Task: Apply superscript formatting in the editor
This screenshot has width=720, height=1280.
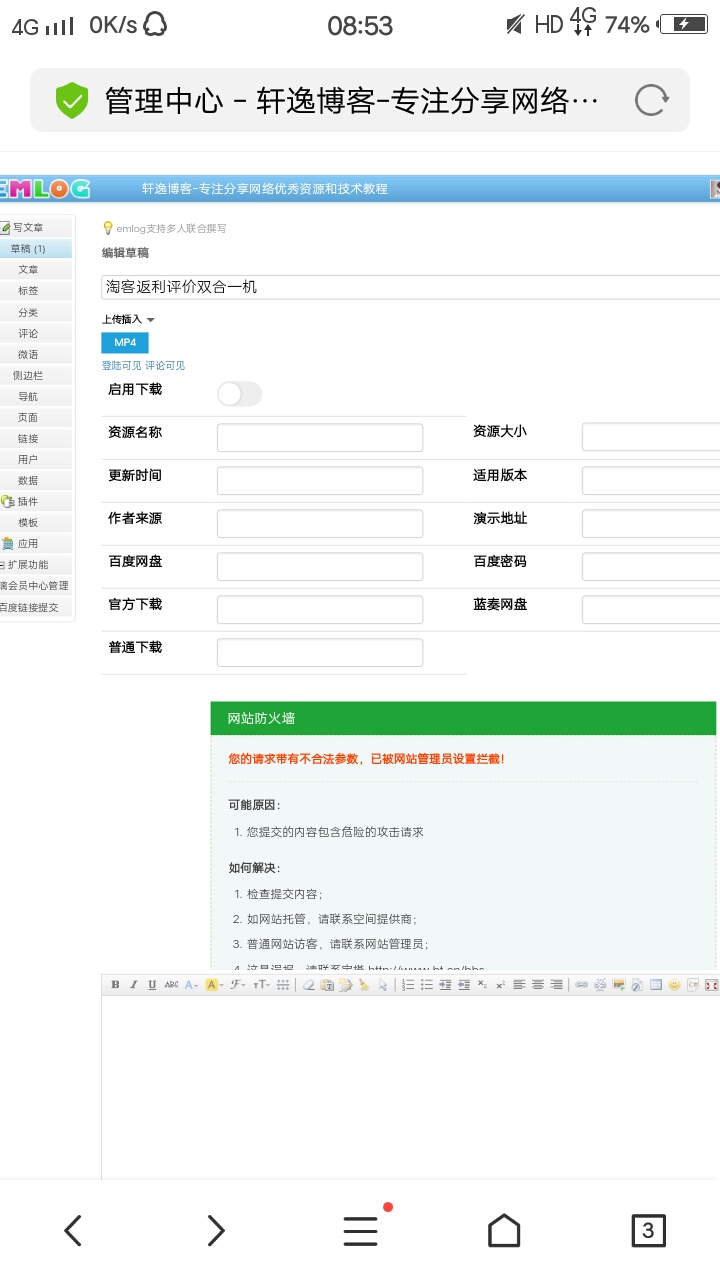Action: pyautogui.click(x=500, y=985)
